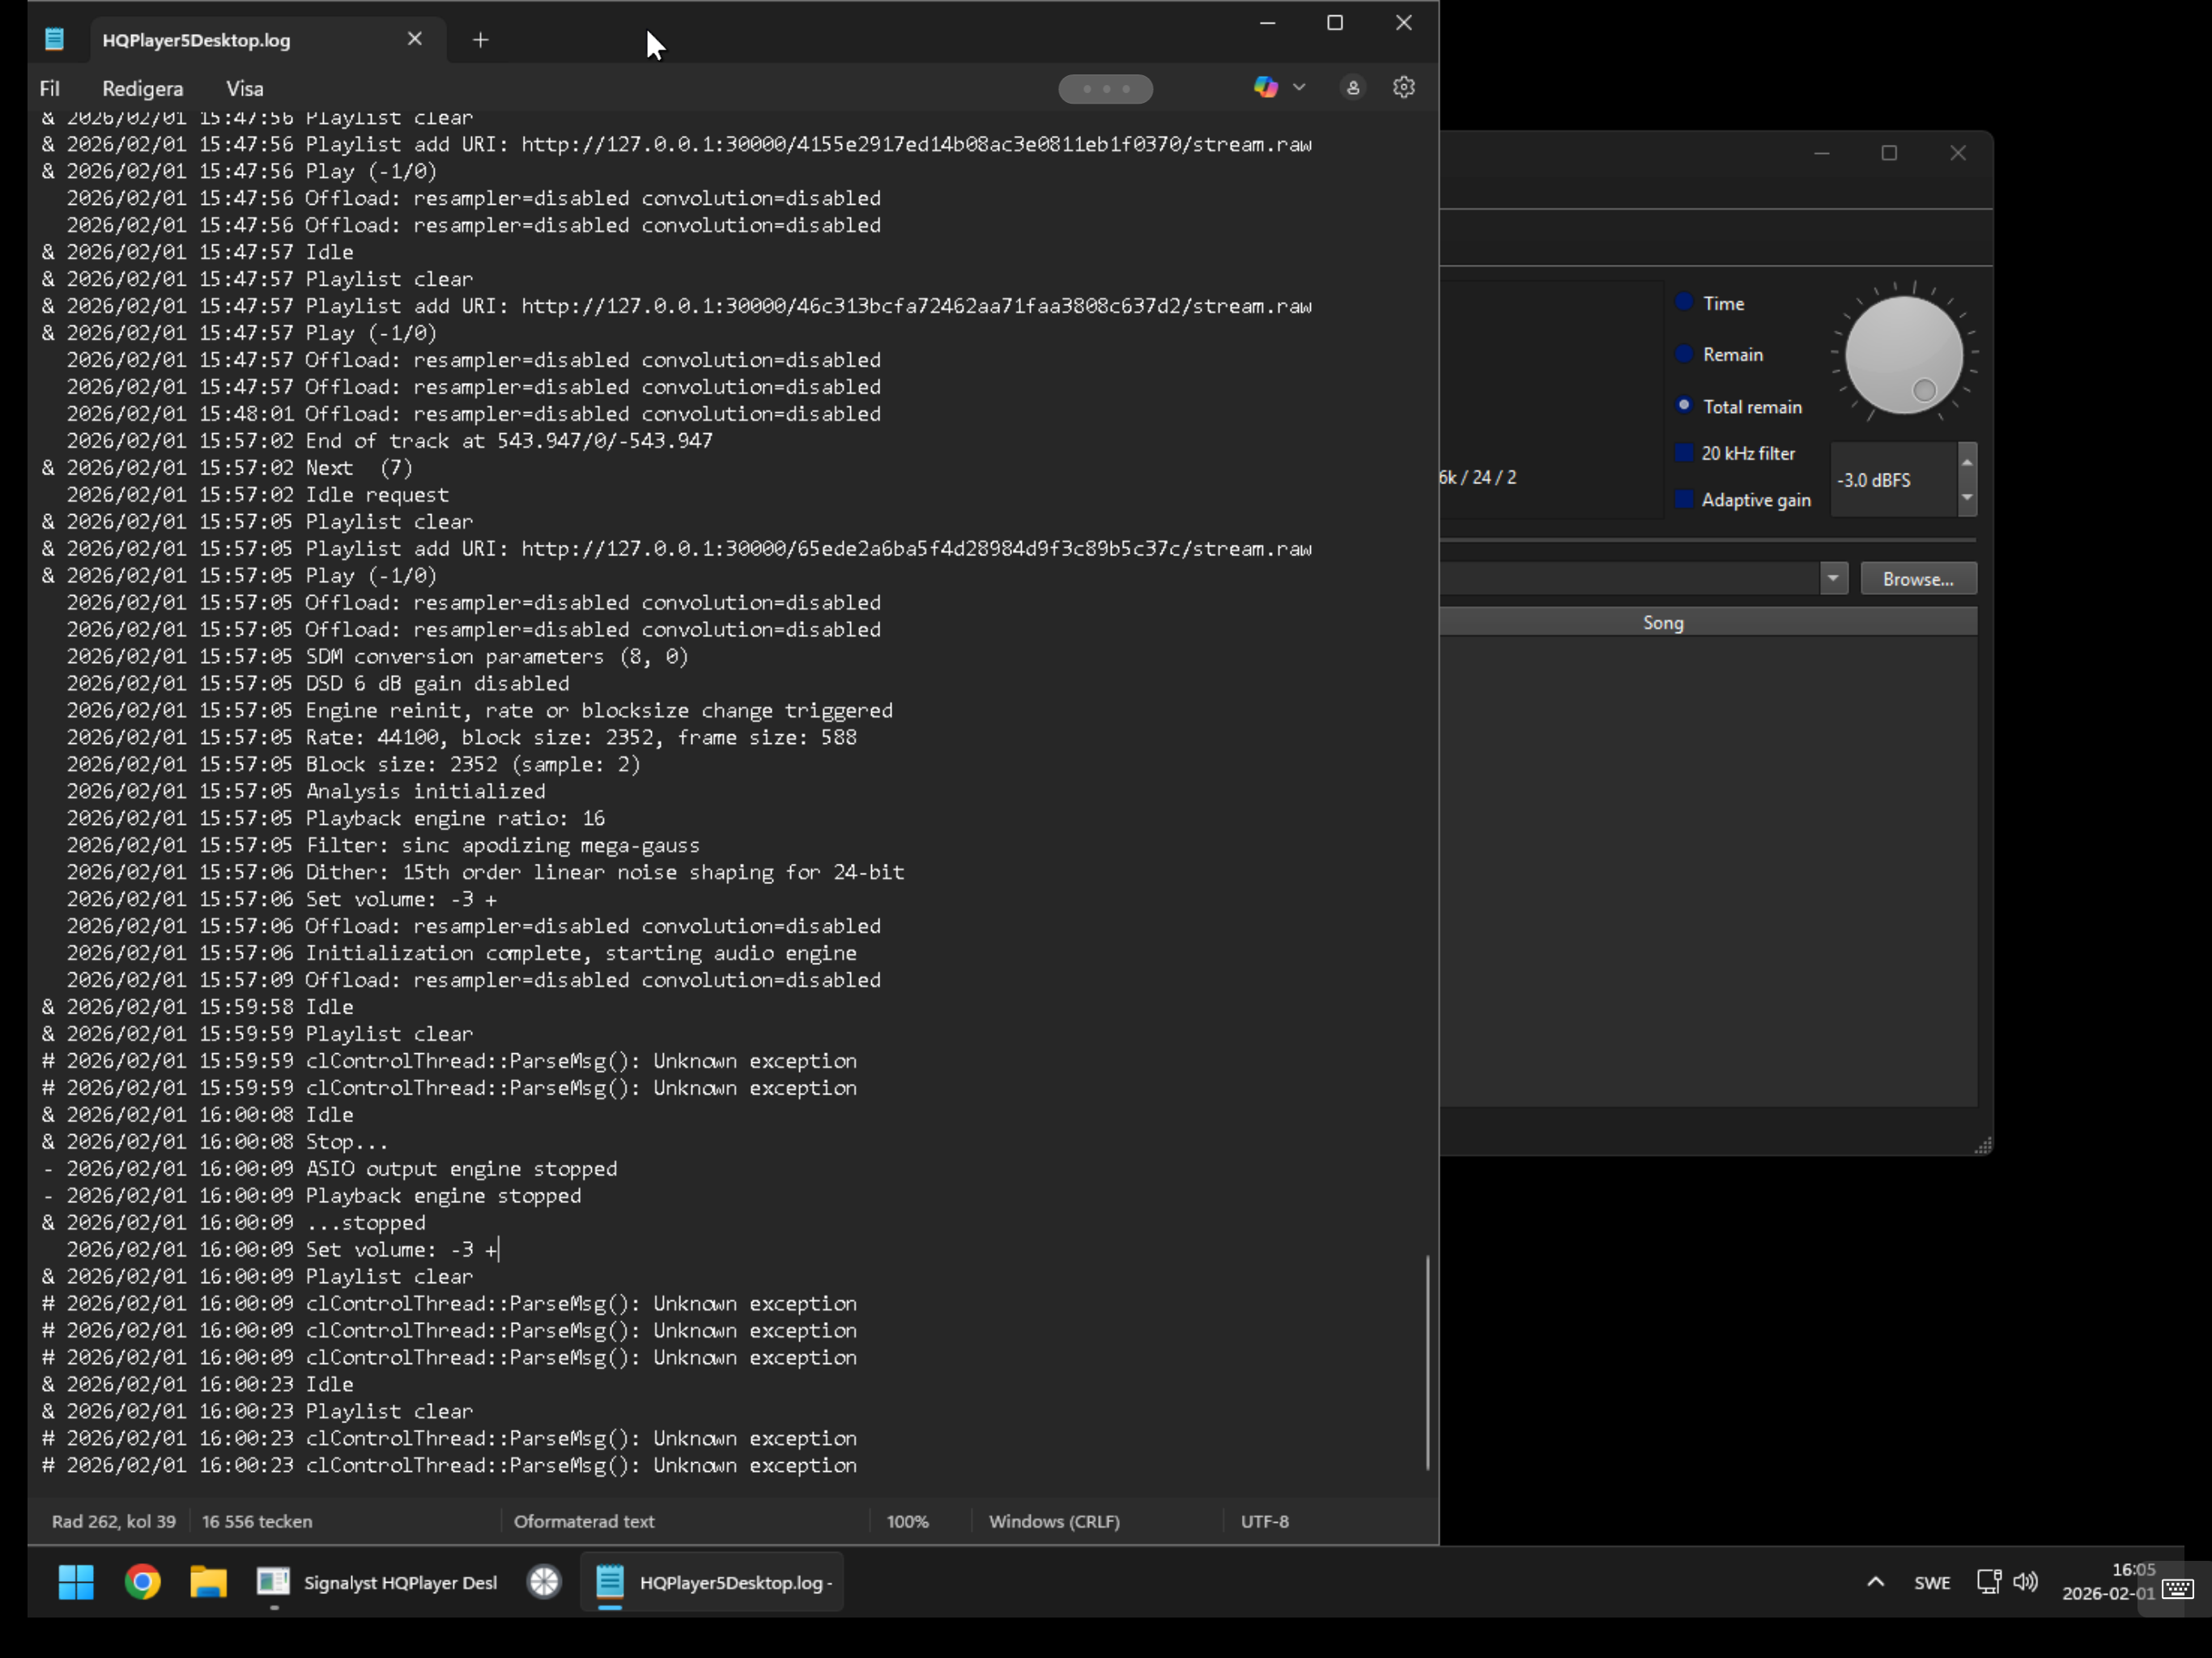2212x1658 pixels.
Task: Click the HQPlayer volume knob
Action: click(1903, 354)
